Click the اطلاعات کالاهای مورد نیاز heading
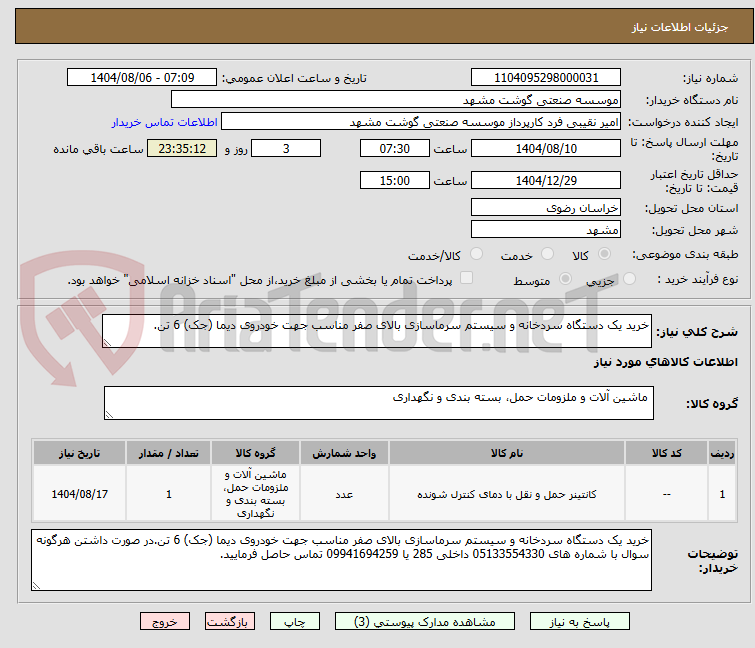 coord(665,362)
